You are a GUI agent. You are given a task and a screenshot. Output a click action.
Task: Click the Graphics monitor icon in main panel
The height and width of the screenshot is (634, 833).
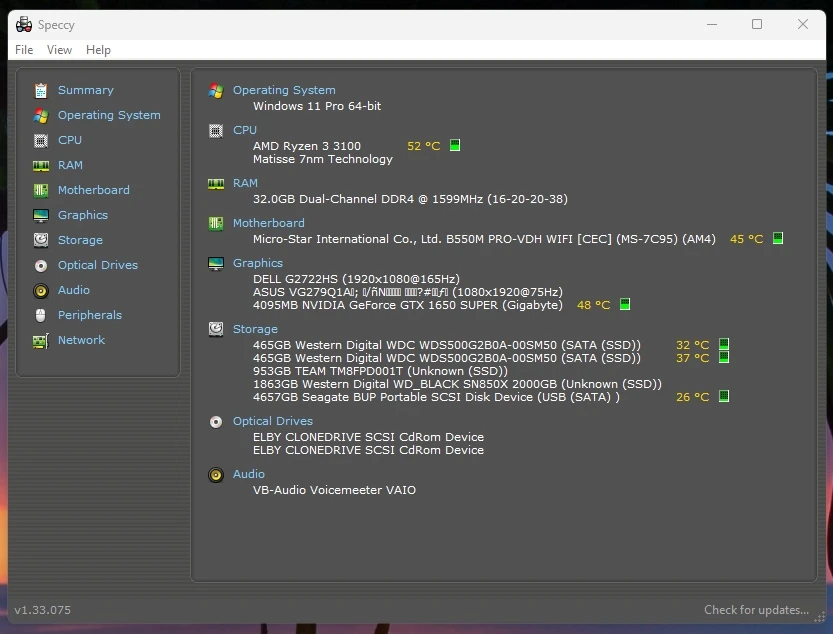pyautogui.click(x=216, y=263)
